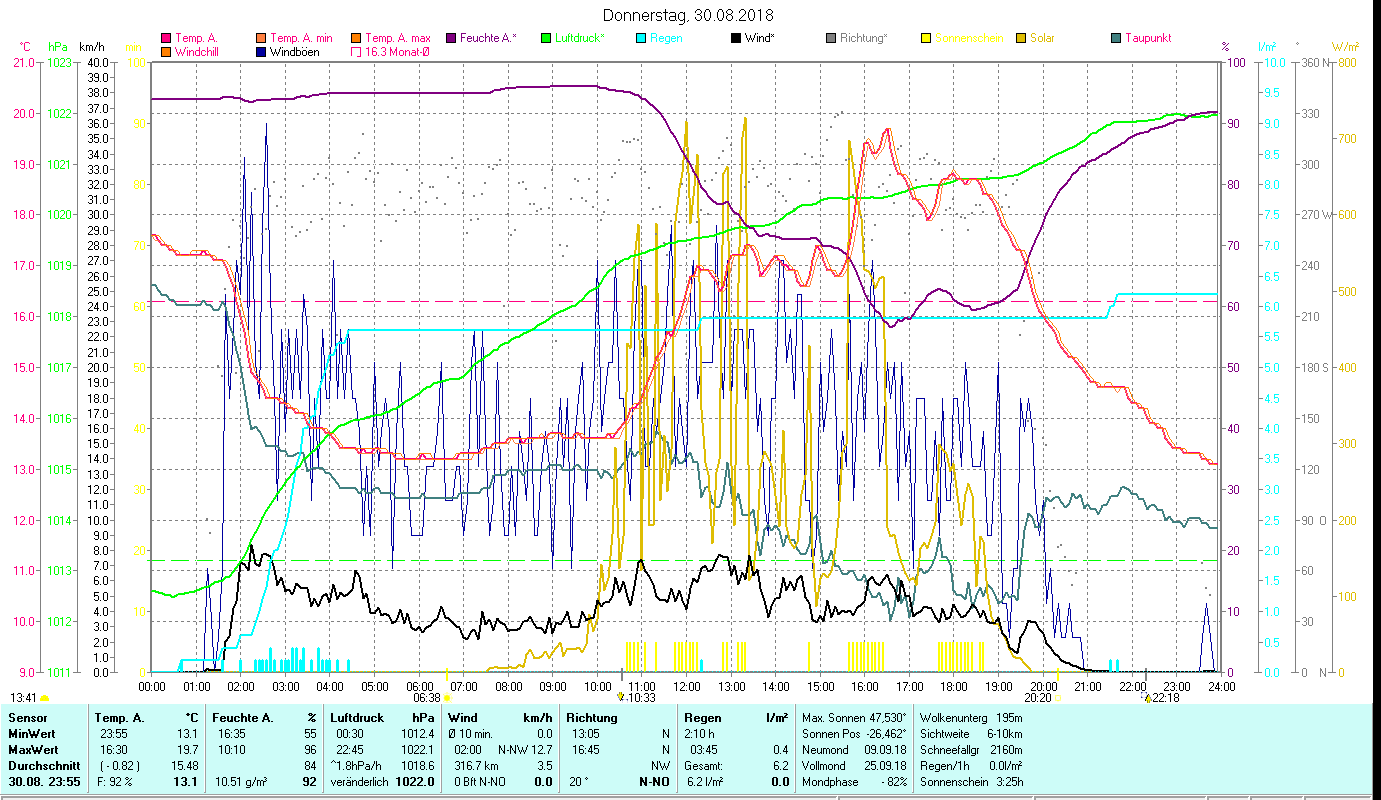The height and width of the screenshot is (800, 1381).
Task: Click the Vollmond date 25.09.18
Action: tap(883, 766)
